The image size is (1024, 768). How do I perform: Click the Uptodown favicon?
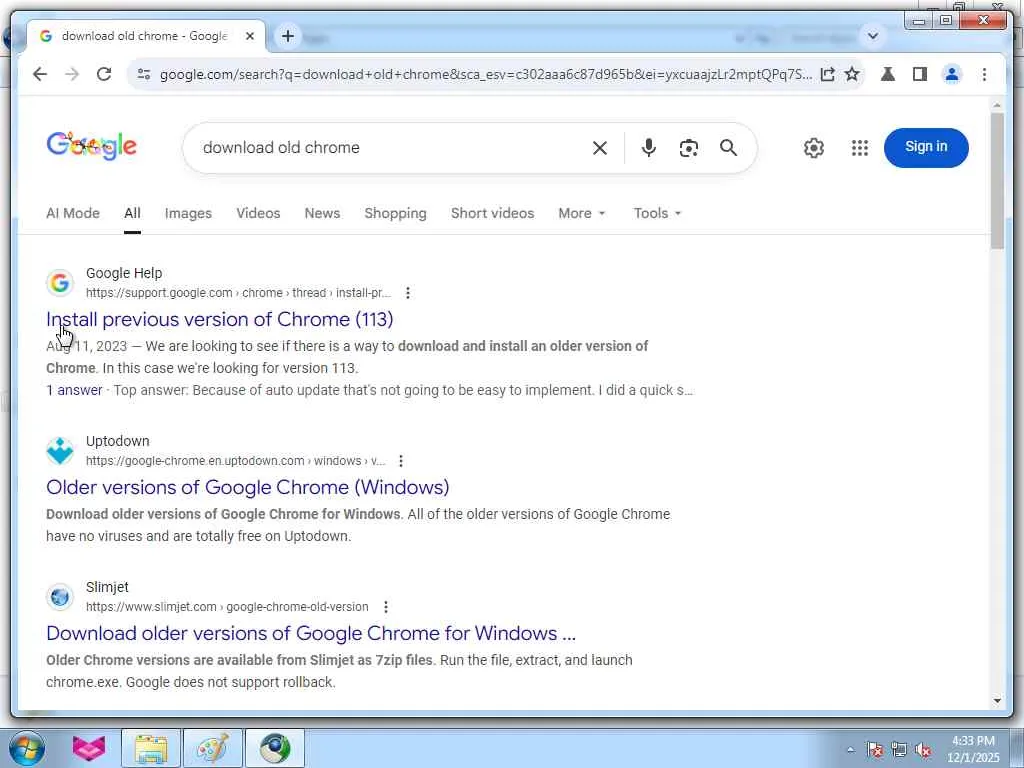tap(59, 451)
